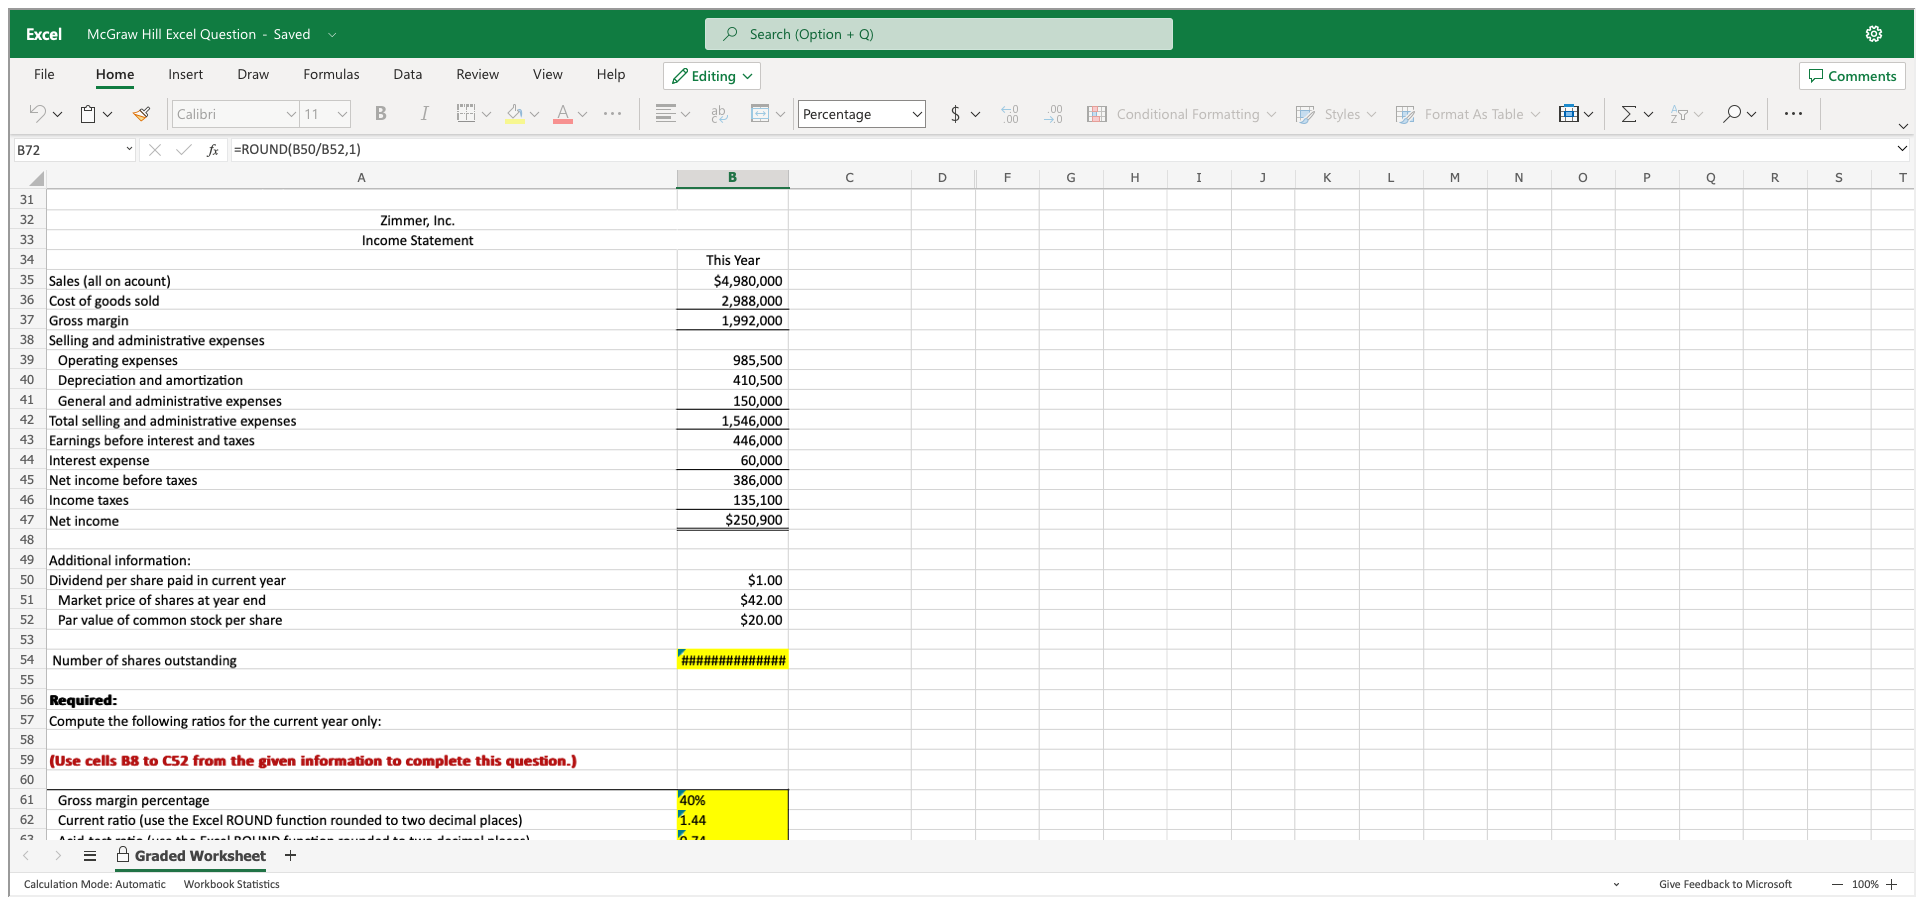The height and width of the screenshot is (922, 1920).
Task: Add a new sheet with plus
Action: [x=291, y=856]
